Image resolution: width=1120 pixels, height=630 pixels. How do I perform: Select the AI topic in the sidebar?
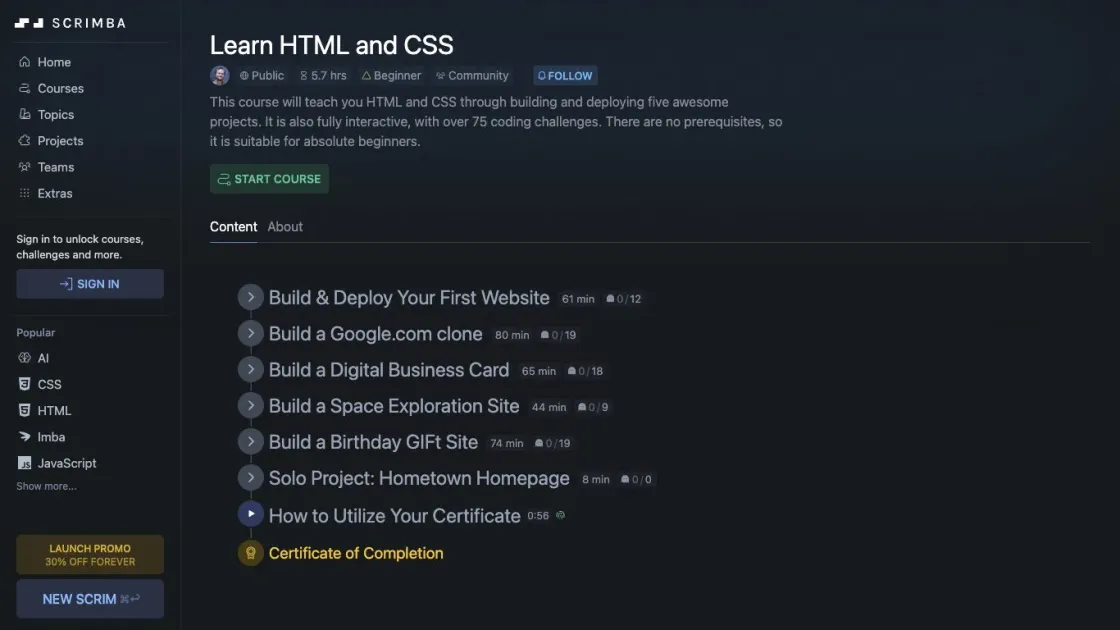(42, 357)
